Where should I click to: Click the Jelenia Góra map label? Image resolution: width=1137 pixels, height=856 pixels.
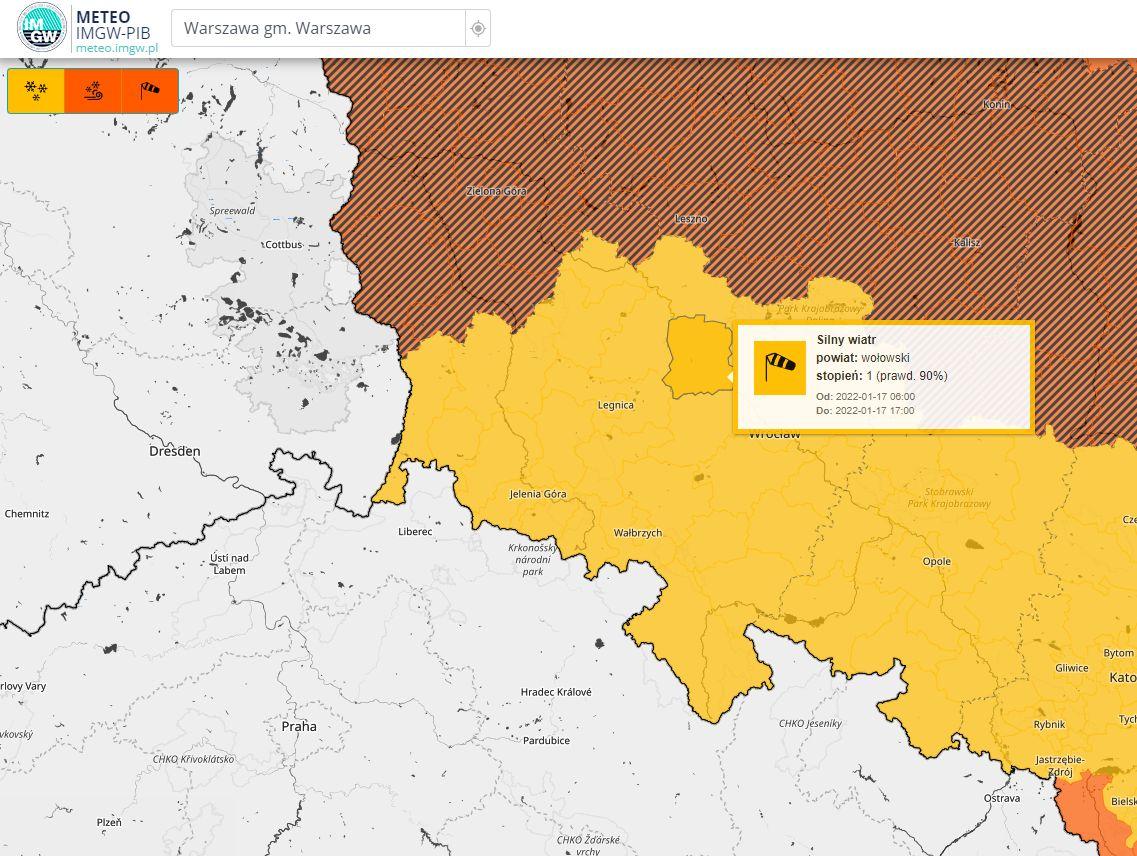coord(538,494)
